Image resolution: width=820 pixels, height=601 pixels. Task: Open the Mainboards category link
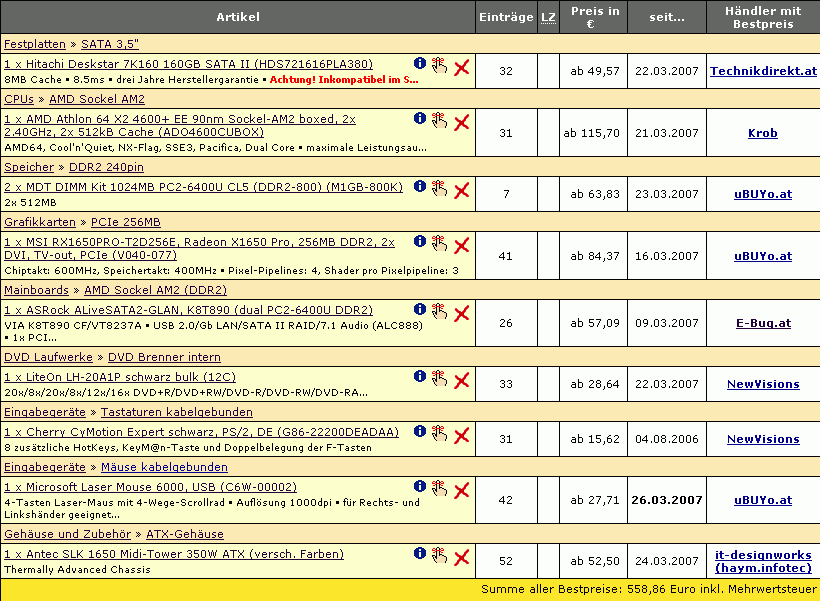tap(37, 290)
